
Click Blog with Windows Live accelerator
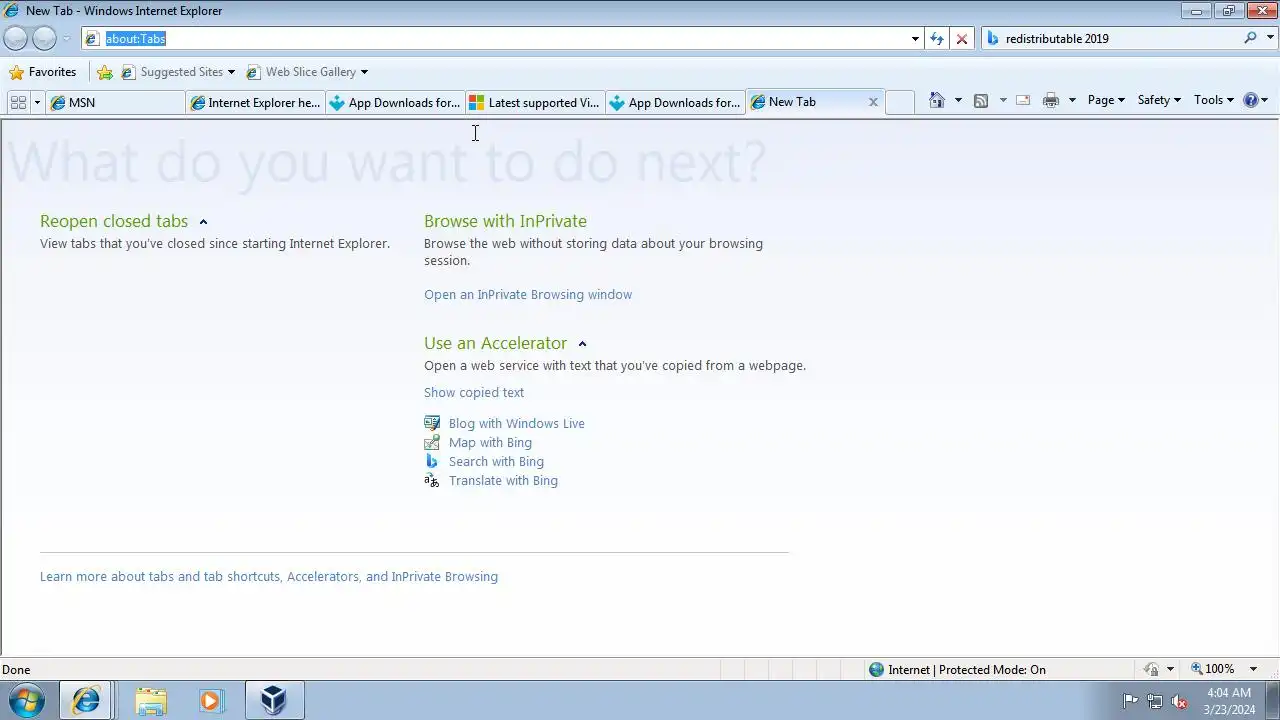(517, 424)
